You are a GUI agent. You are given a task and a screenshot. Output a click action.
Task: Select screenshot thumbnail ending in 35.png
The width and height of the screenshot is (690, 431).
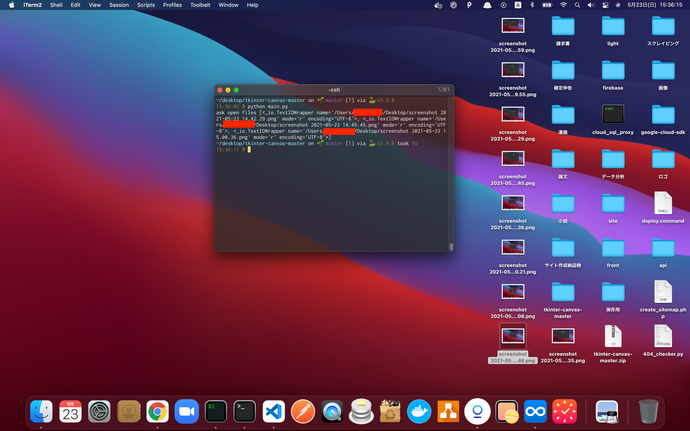tap(563, 345)
